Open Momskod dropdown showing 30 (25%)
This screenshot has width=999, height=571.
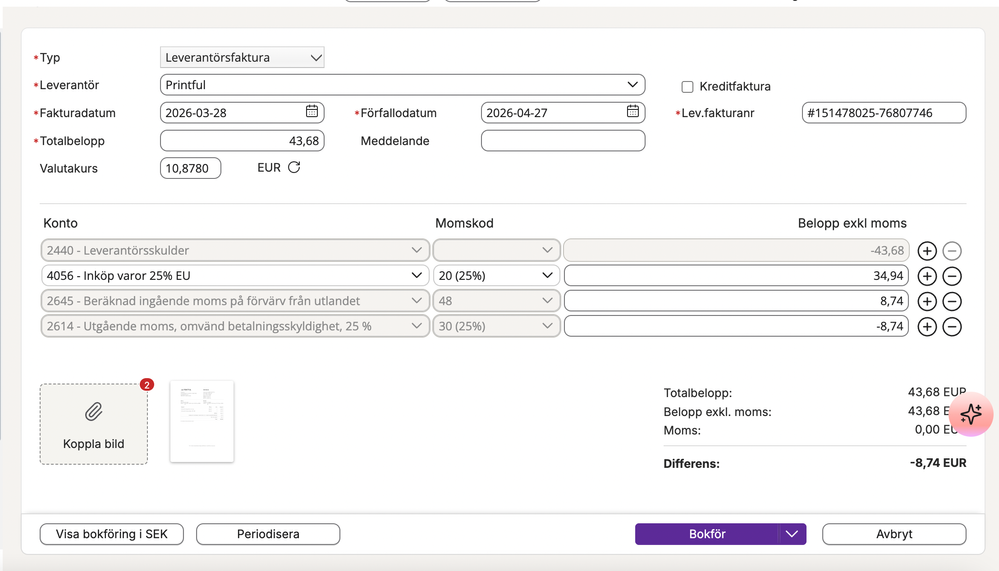tap(496, 326)
